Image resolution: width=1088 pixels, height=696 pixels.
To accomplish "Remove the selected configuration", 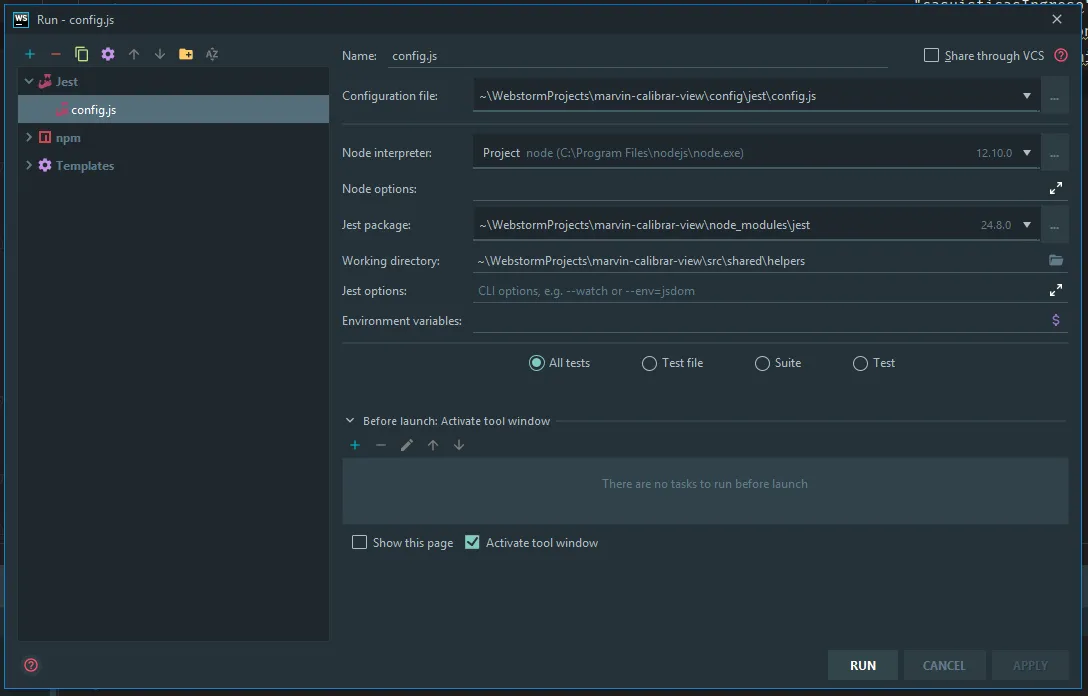I will [x=56, y=54].
